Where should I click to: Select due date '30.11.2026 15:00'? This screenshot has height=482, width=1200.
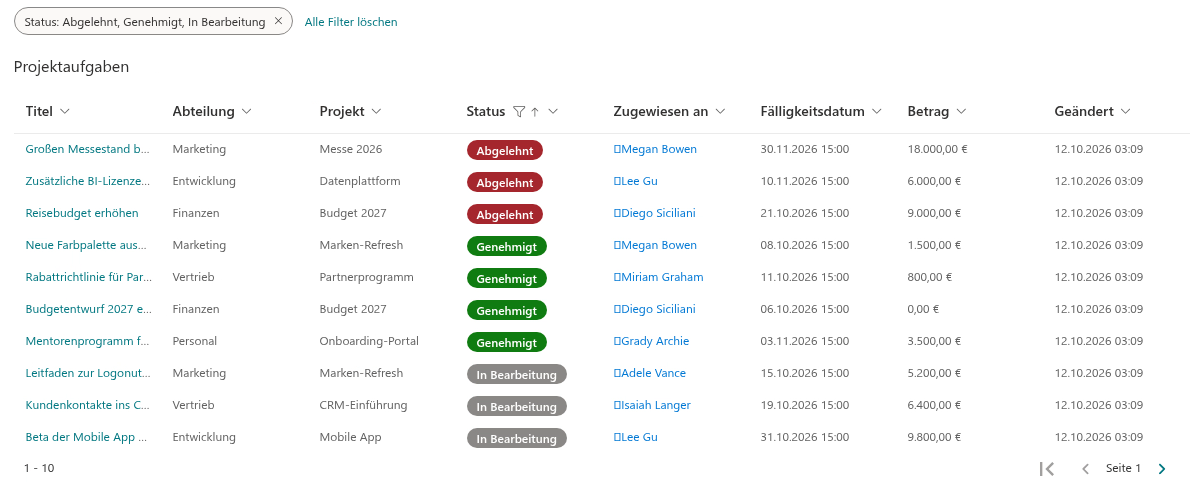[804, 149]
